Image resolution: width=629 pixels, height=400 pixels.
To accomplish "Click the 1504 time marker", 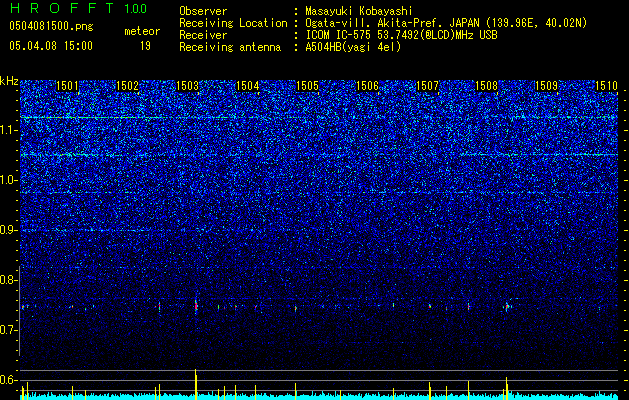I will [248, 86].
